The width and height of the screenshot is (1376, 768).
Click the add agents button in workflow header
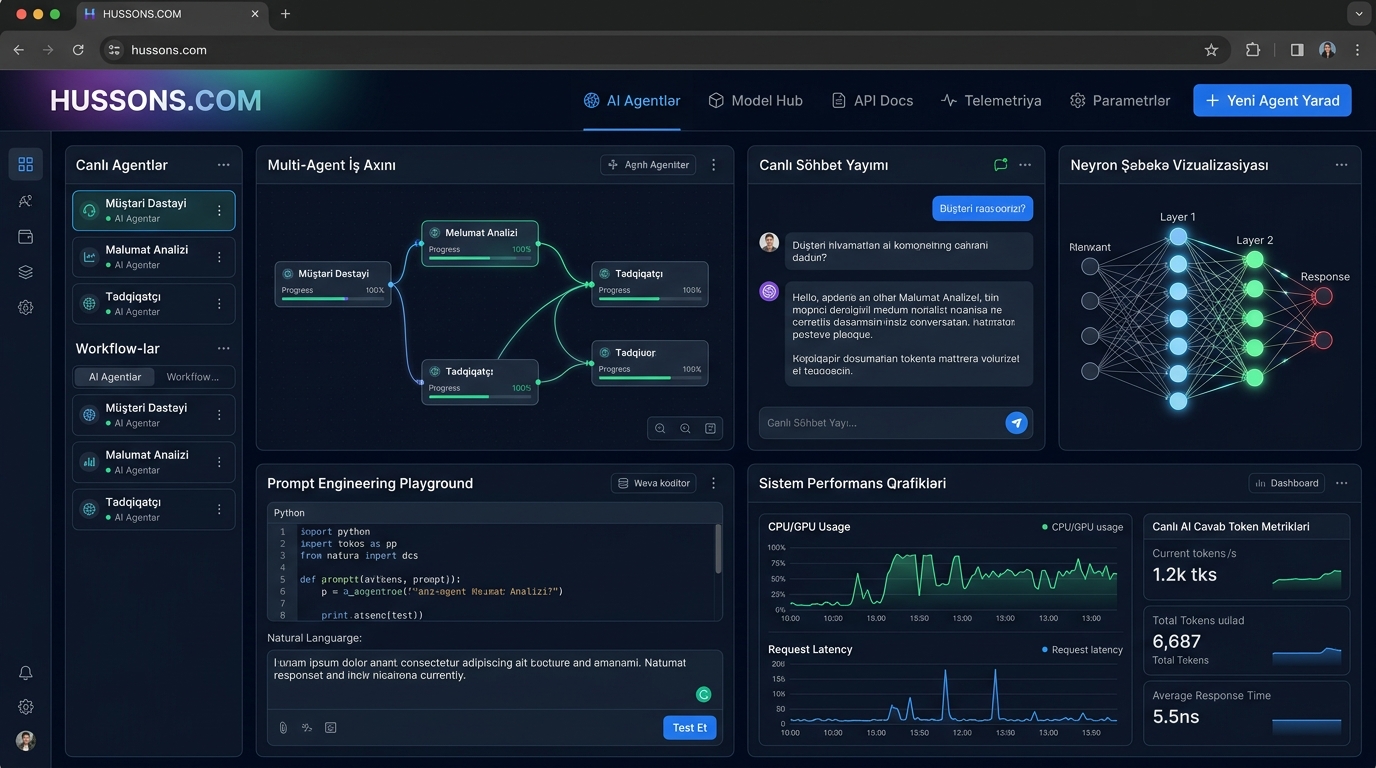649,165
